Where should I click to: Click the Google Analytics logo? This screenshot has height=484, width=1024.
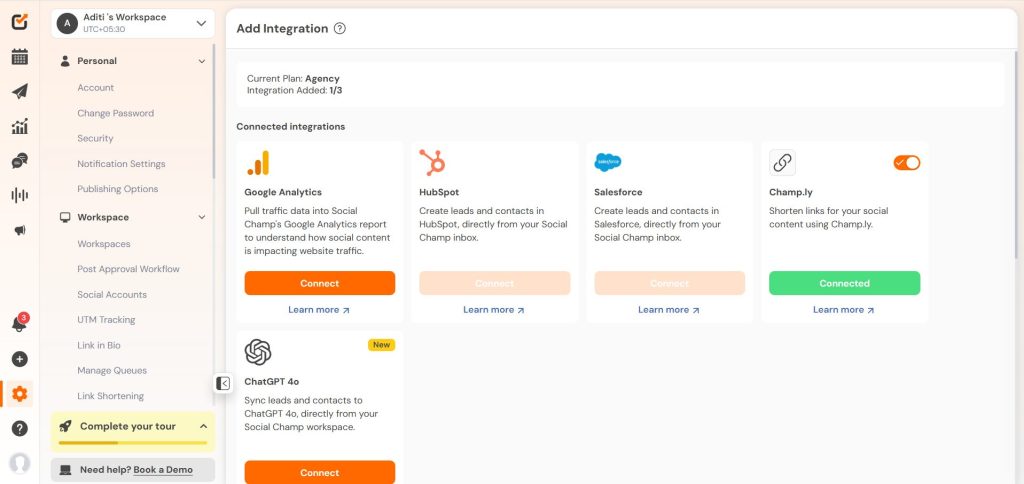pos(258,163)
